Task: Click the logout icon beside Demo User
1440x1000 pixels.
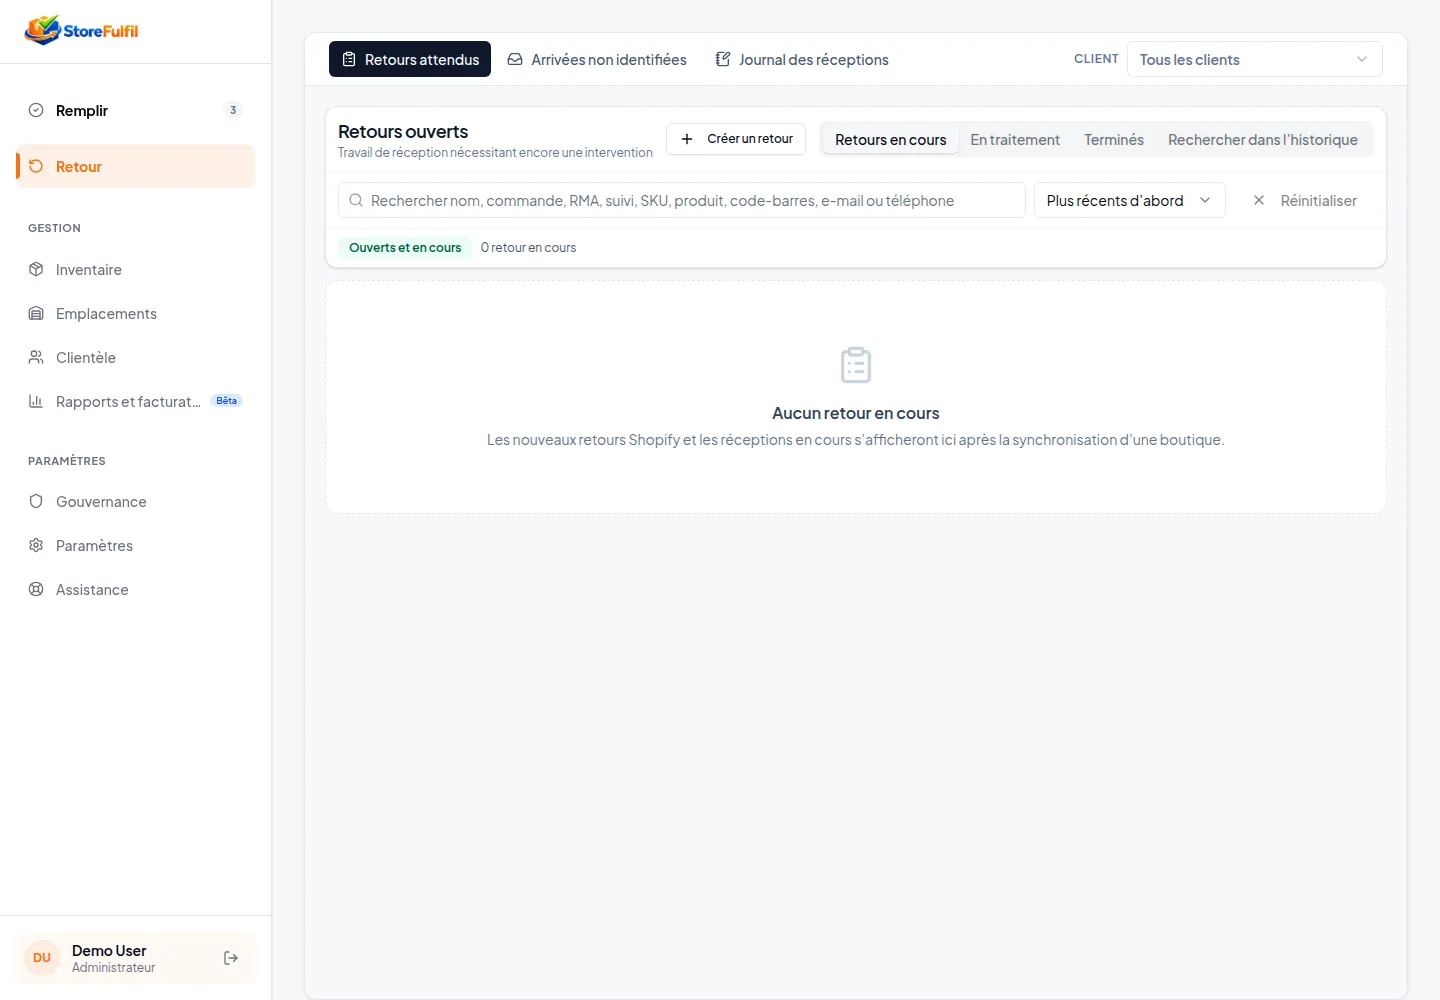Action: [231, 958]
